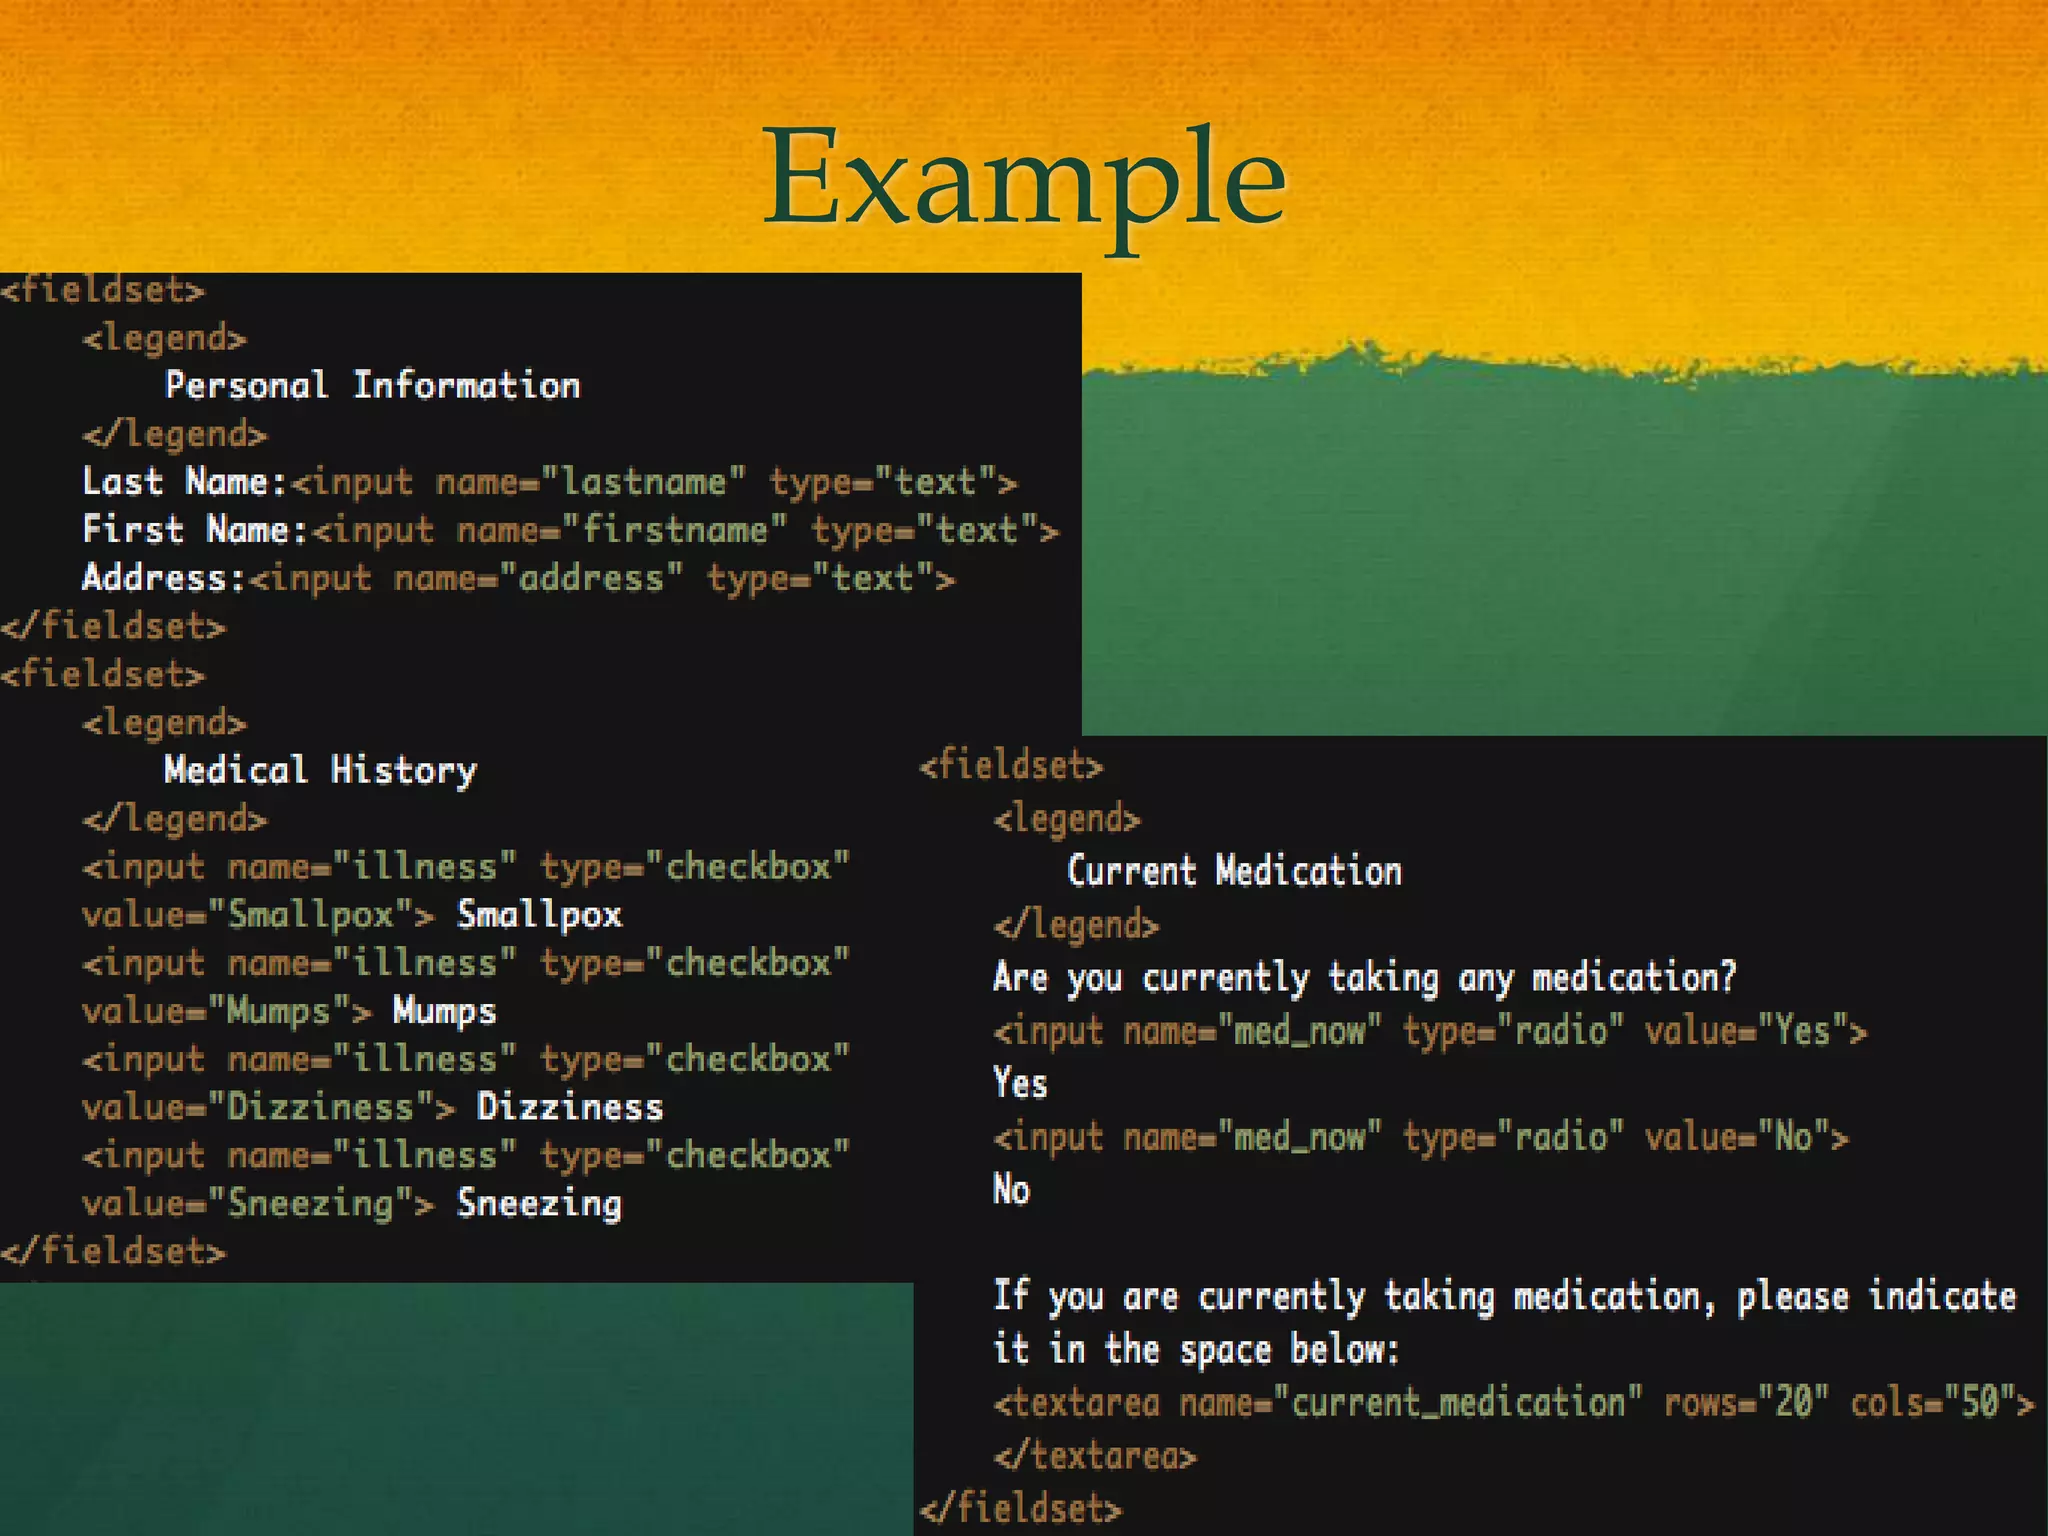Click the </fieldset> tag below Sneezing
The image size is (2048, 1536).
pos(113,1251)
